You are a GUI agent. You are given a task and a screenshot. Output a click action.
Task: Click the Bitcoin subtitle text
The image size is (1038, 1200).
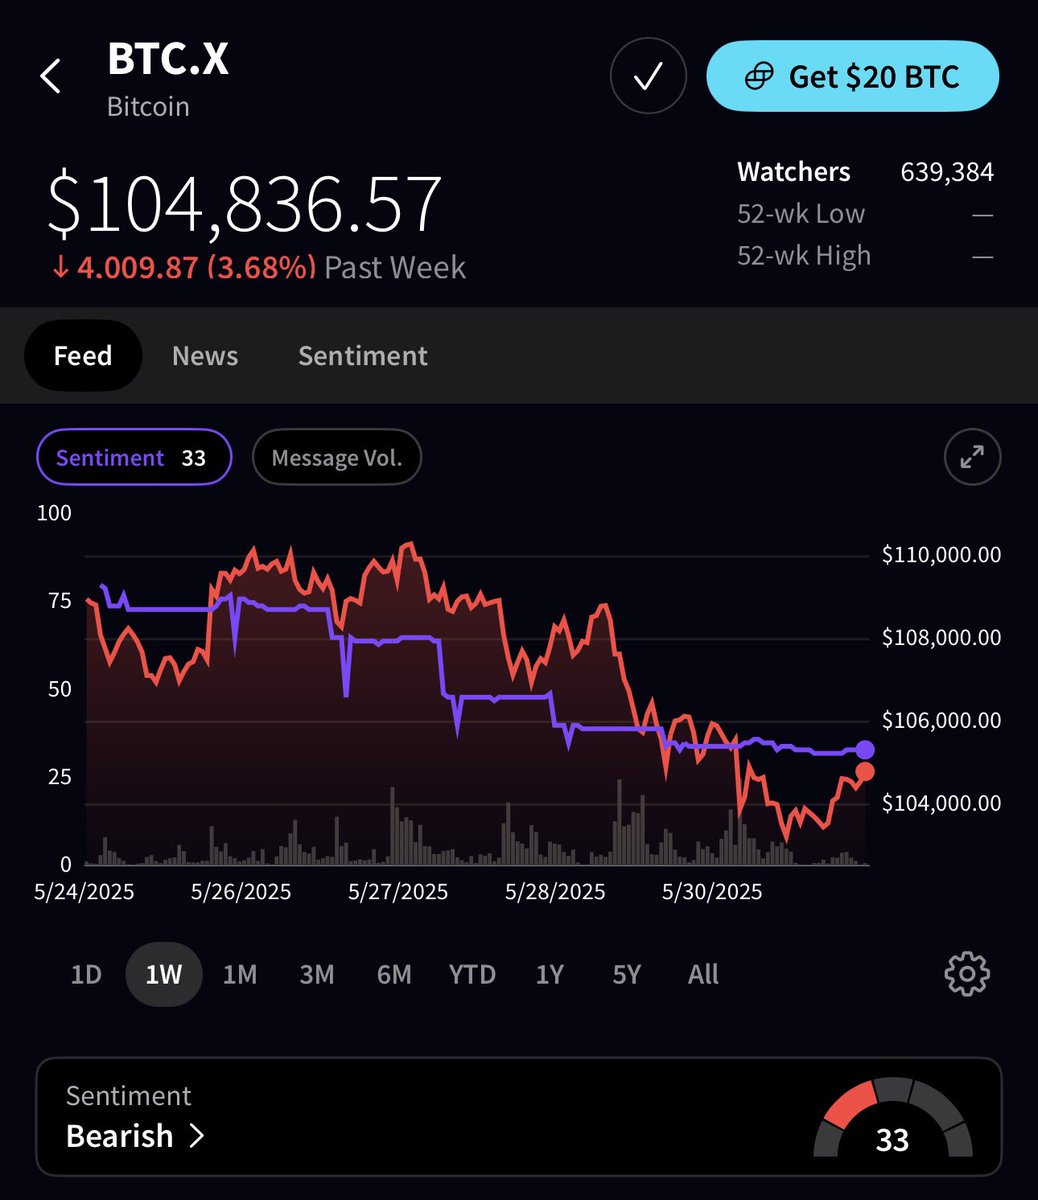(148, 107)
